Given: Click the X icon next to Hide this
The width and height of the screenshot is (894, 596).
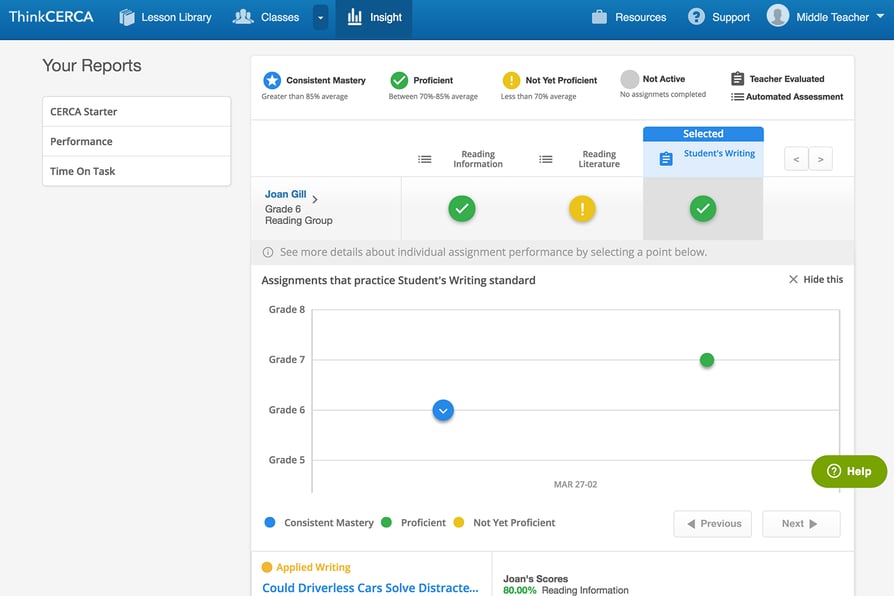Looking at the screenshot, I should (x=793, y=279).
